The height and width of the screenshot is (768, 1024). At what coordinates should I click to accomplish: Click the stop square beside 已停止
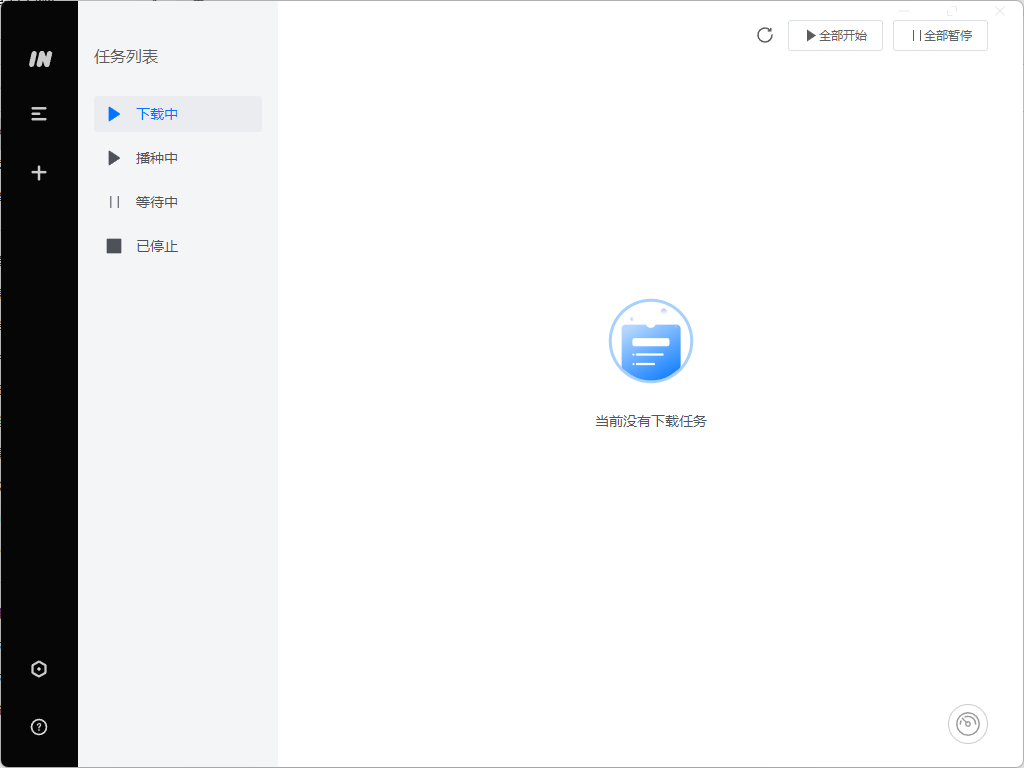[x=114, y=245]
